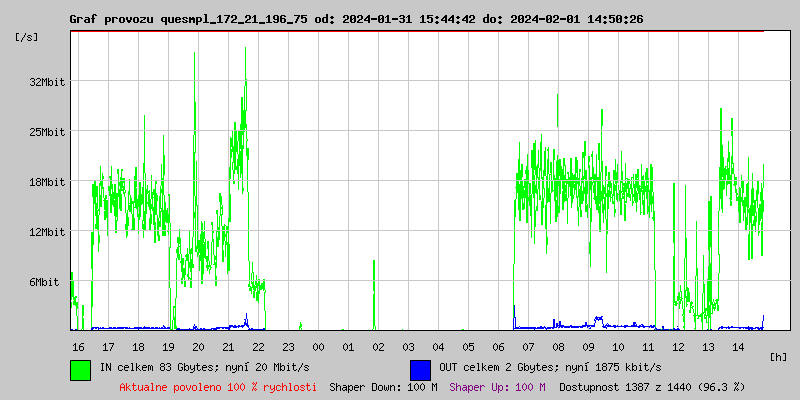
Task: Select hour 00 on the time axis
Action: 318,346
